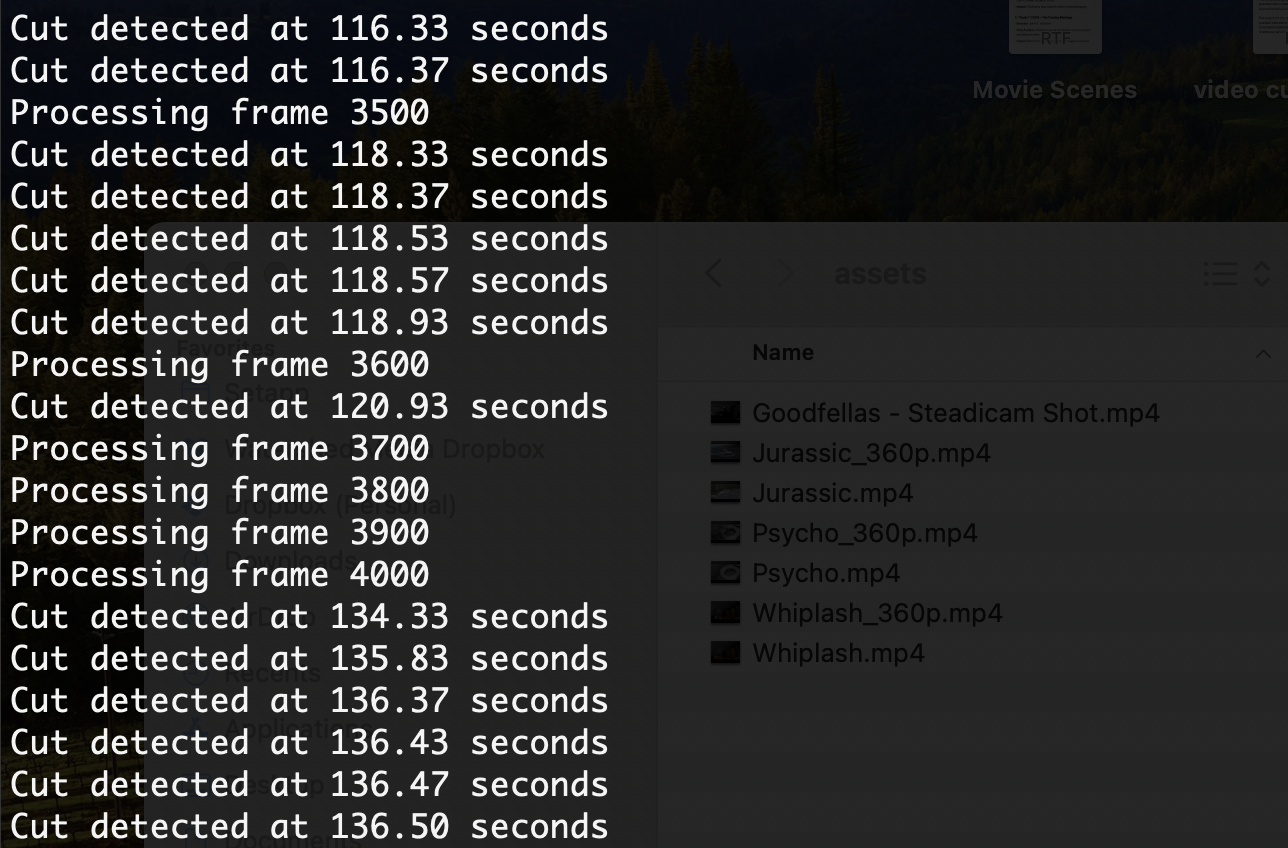Select the Psycho_360p.mp4 file name
This screenshot has width=1288, height=848.
click(864, 533)
